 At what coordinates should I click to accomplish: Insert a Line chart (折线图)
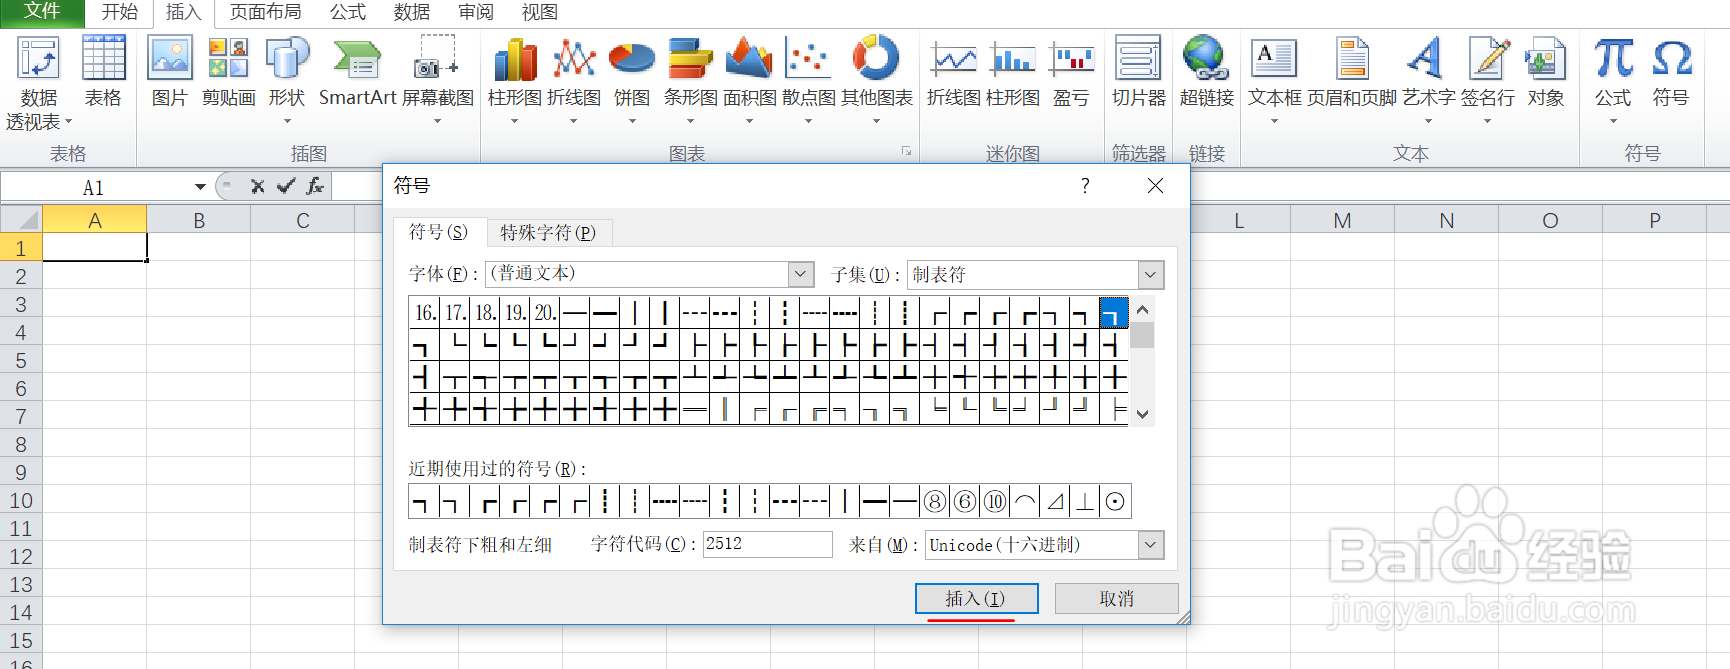click(x=574, y=80)
